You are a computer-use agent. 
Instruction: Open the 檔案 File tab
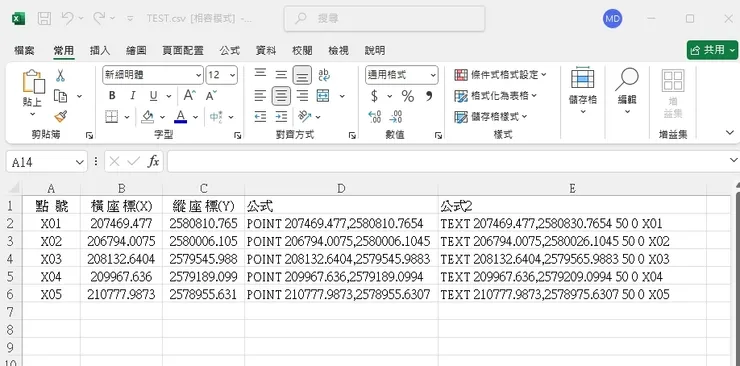pos(25,50)
